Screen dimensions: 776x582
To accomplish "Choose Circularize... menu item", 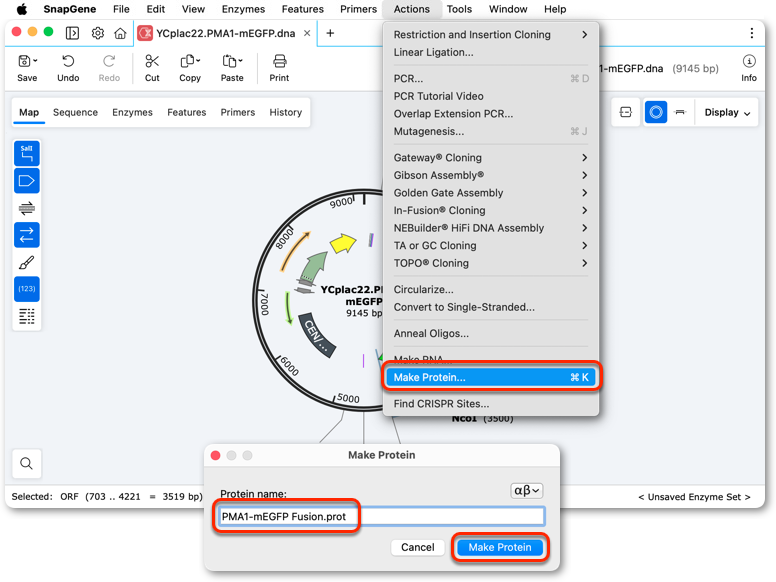I will 490,290.
